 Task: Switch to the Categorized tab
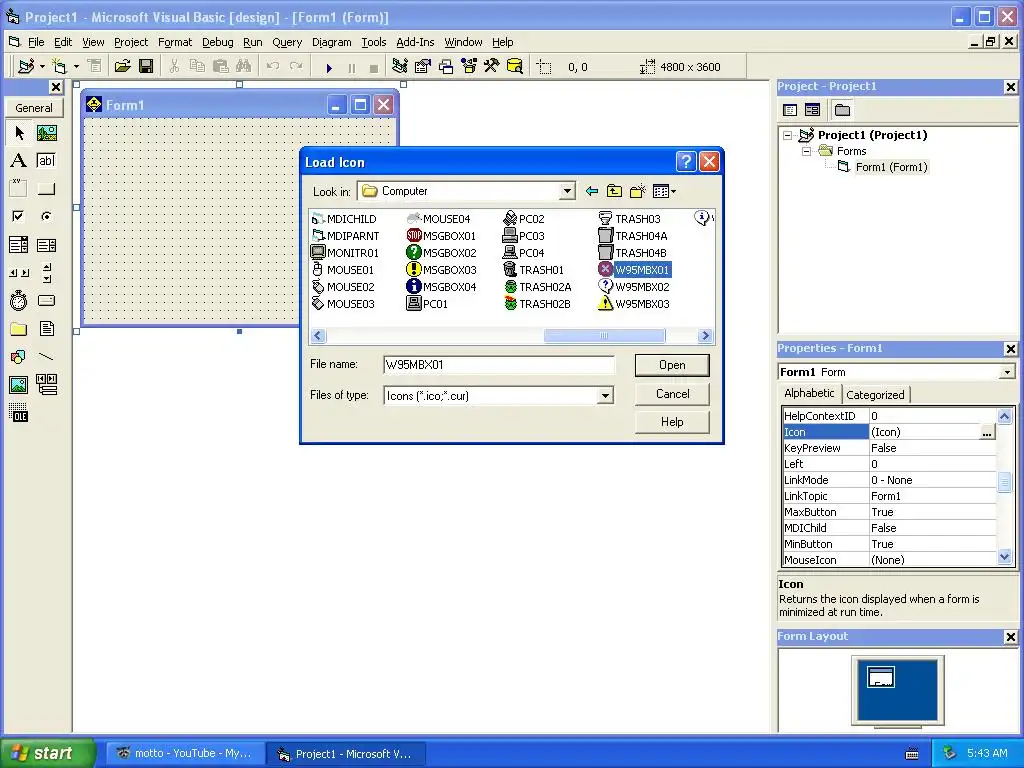pos(875,394)
